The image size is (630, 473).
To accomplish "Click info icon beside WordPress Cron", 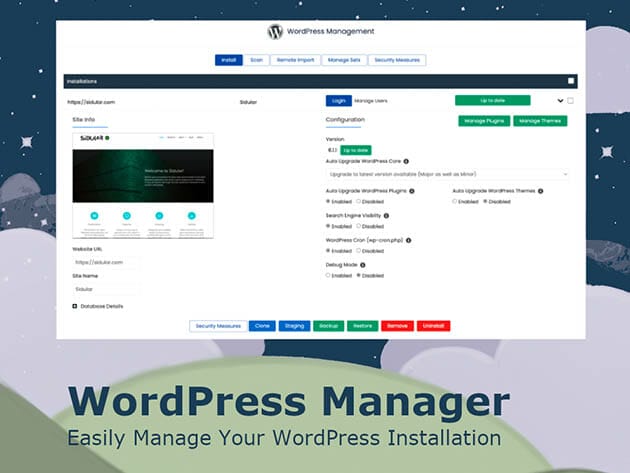I will [x=408, y=240].
